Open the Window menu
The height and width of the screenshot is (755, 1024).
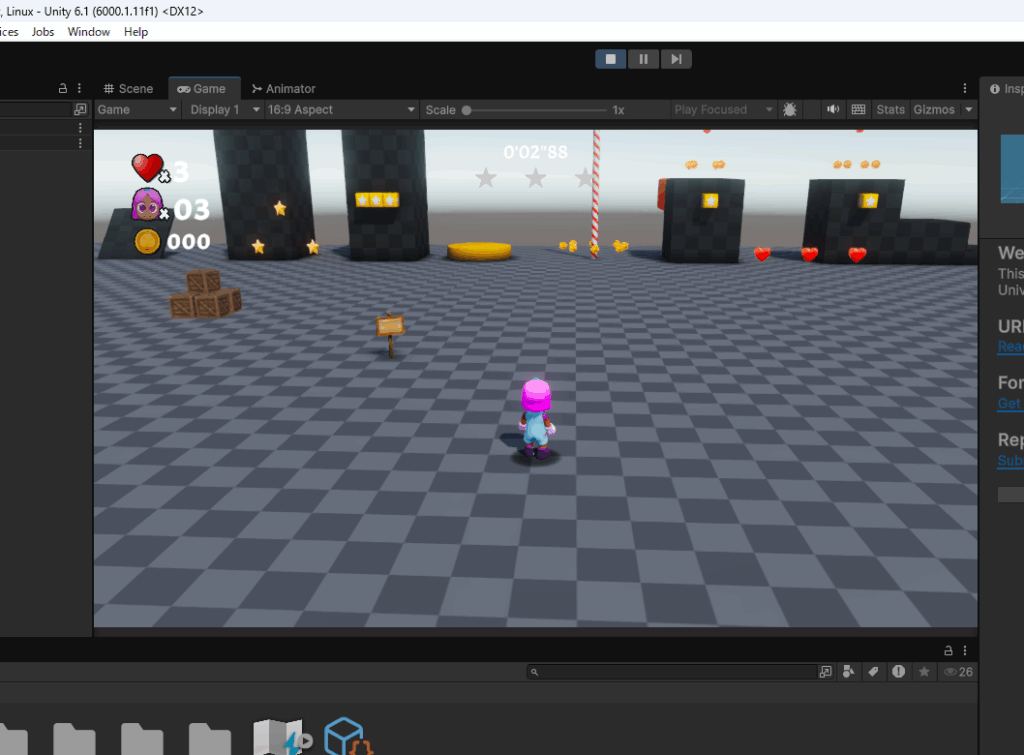click(x=89, y=32)
